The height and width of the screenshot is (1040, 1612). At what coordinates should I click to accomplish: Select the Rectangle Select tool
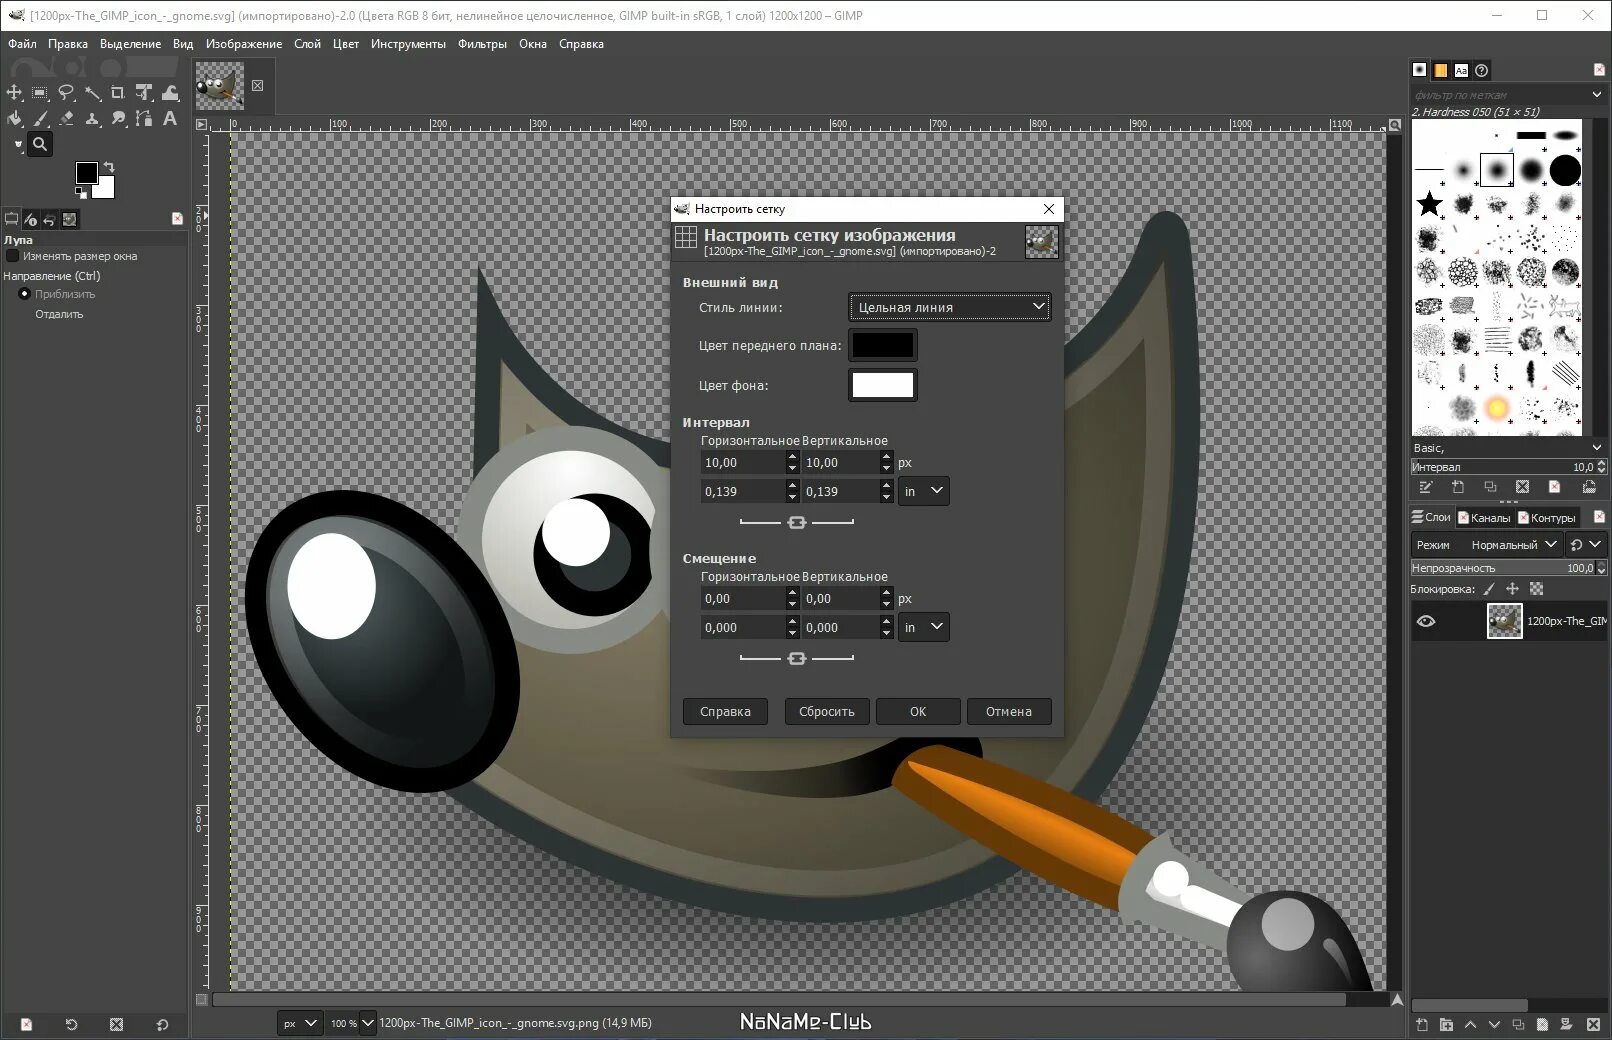(x=40, y=93)
